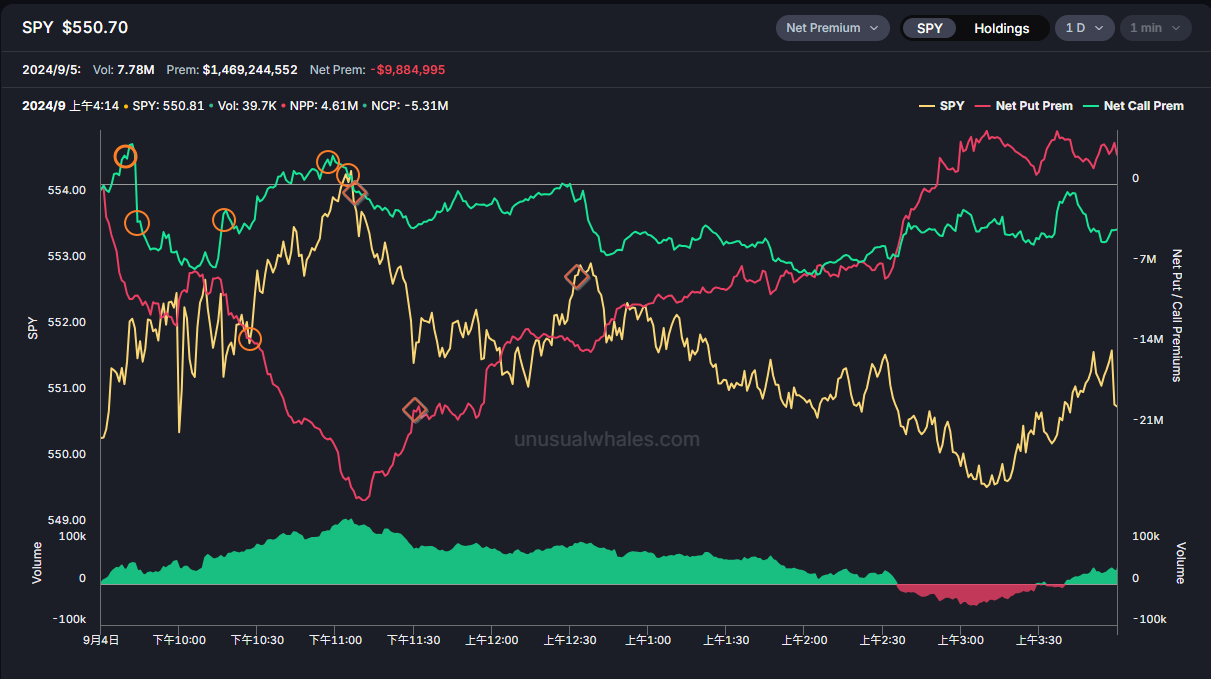This screenshot has height=679, width=1211.
Task: Click orange circle at green line's first peak
Action: coord(125,156)
